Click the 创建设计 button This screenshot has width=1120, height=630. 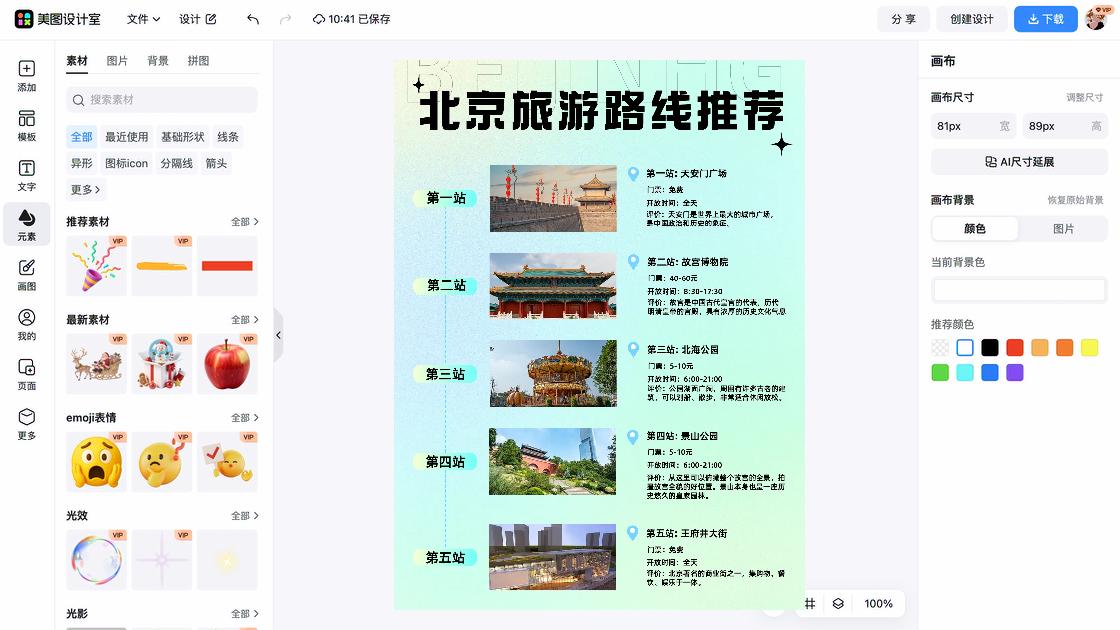coord(971,19)
